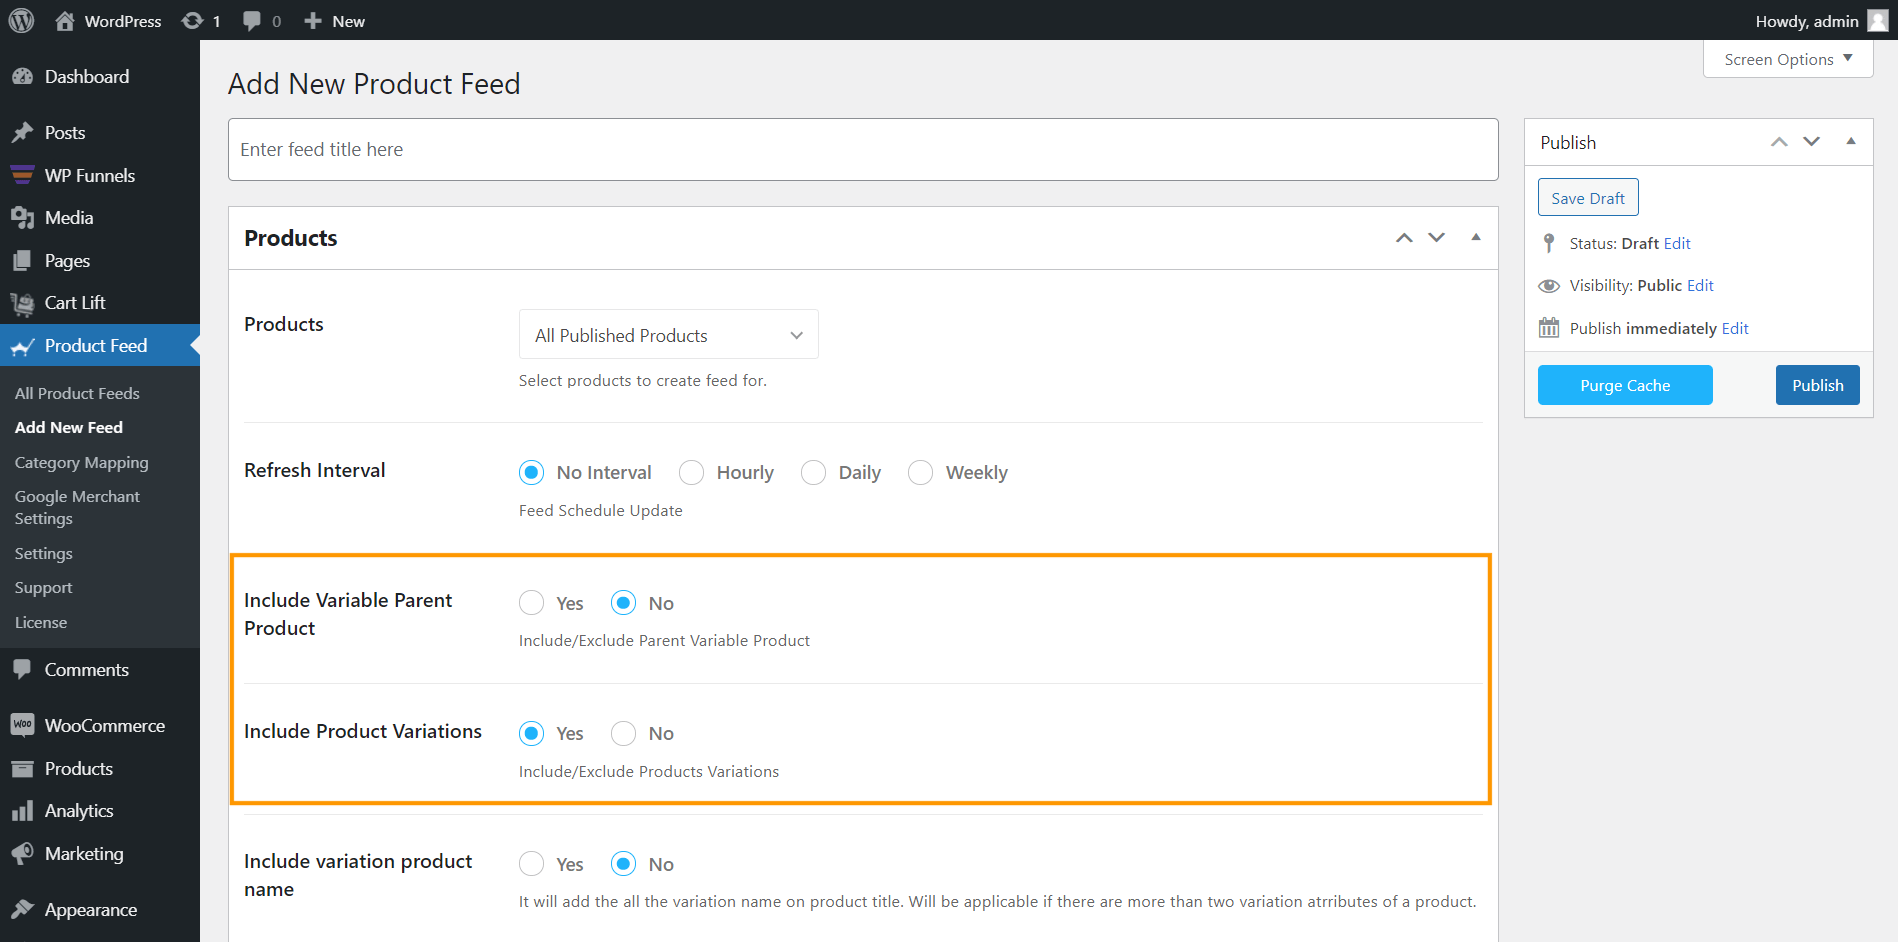
Task: Click the visibility eye icon
Action: pos(1549,286)
